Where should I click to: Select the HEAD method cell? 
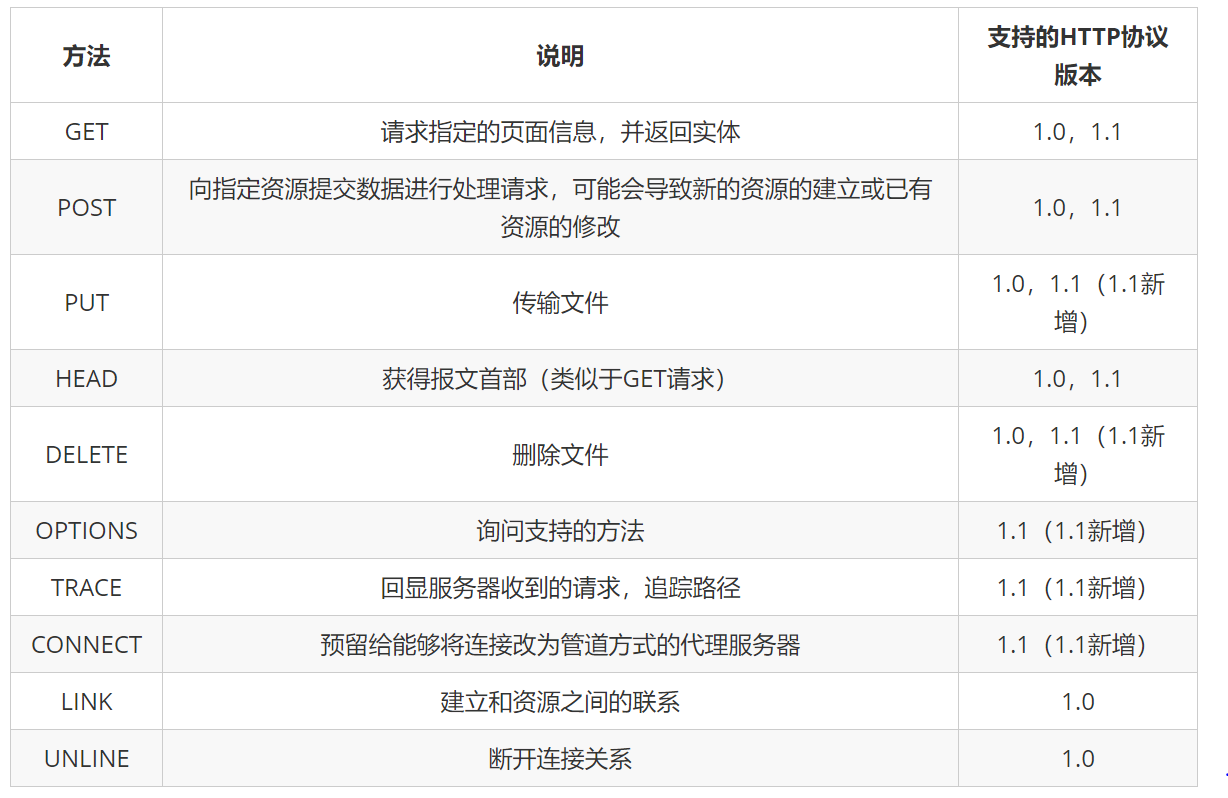[x=86, y=378]
